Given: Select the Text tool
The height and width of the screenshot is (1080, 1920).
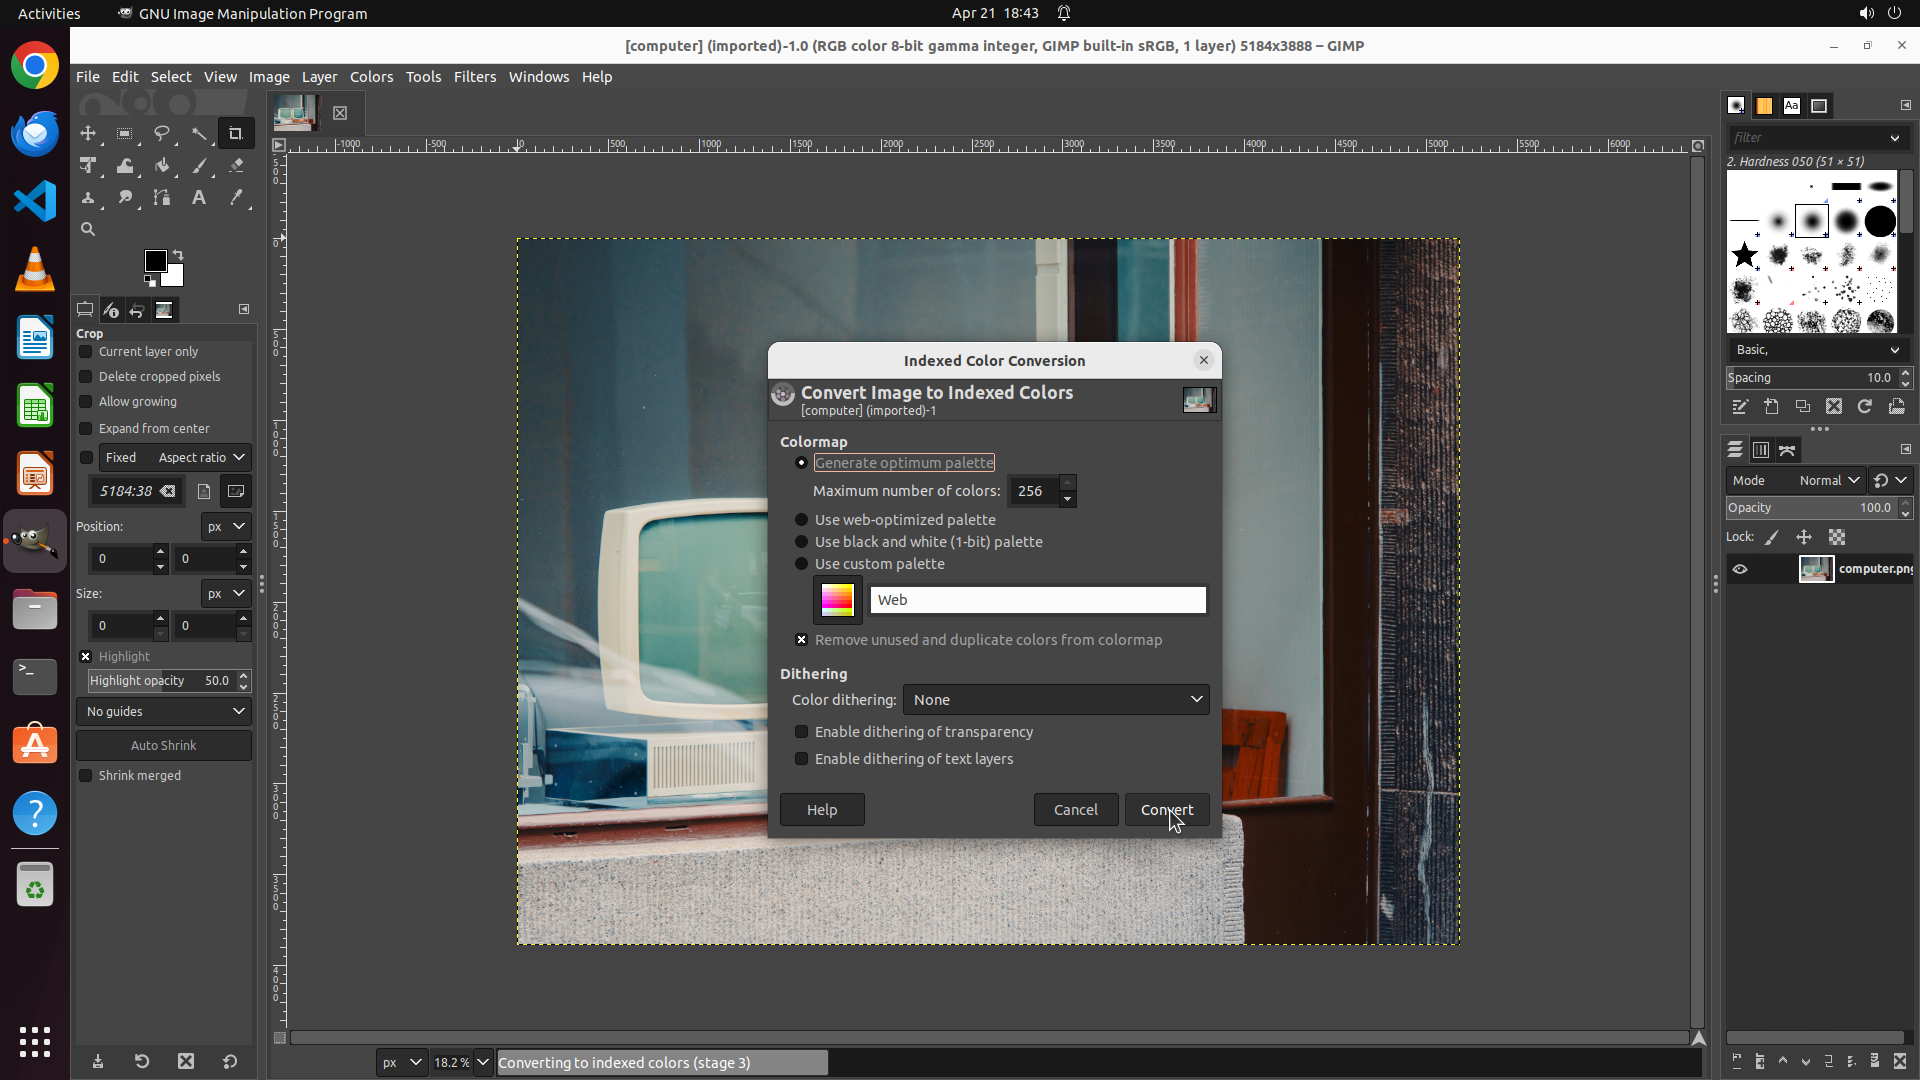Looking at the screenshot, I should click(199, 198).
